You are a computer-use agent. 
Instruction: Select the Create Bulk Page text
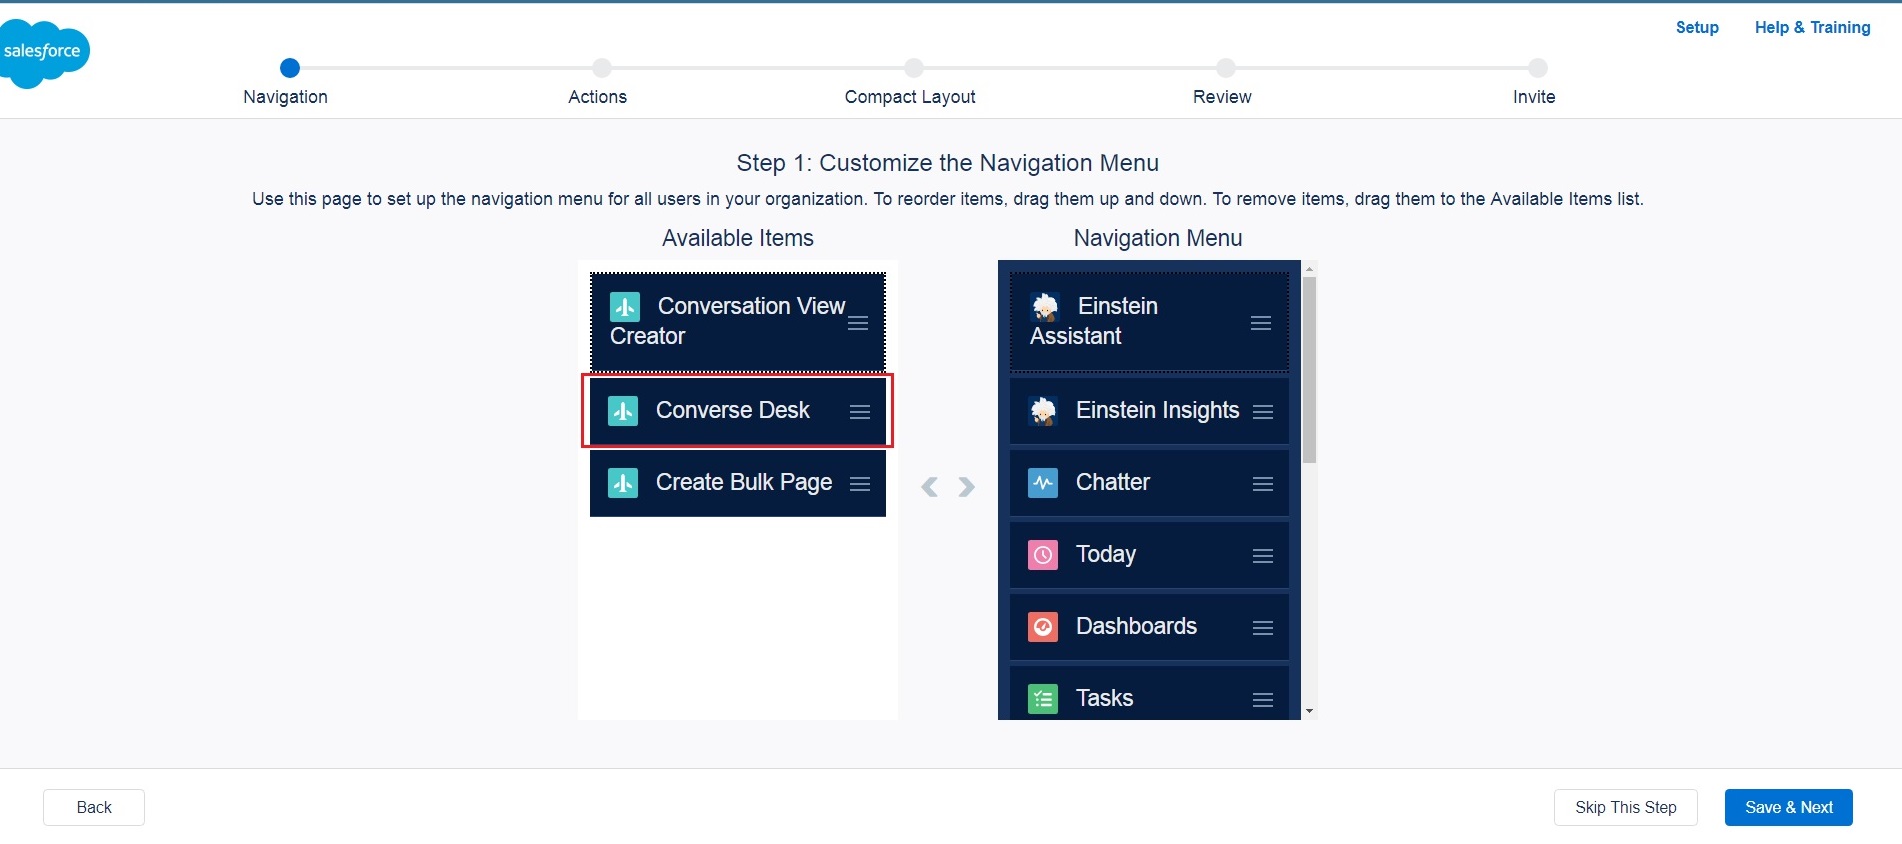click(x=744, y=483)
